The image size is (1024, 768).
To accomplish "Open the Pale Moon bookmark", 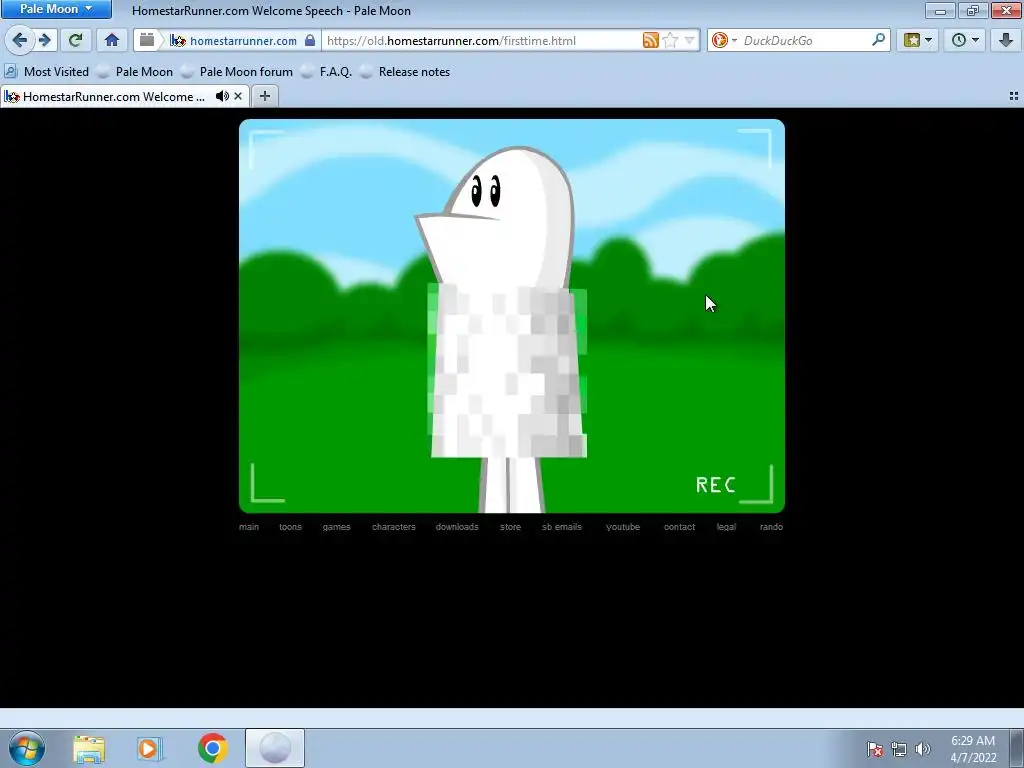I will pos(135,72).
